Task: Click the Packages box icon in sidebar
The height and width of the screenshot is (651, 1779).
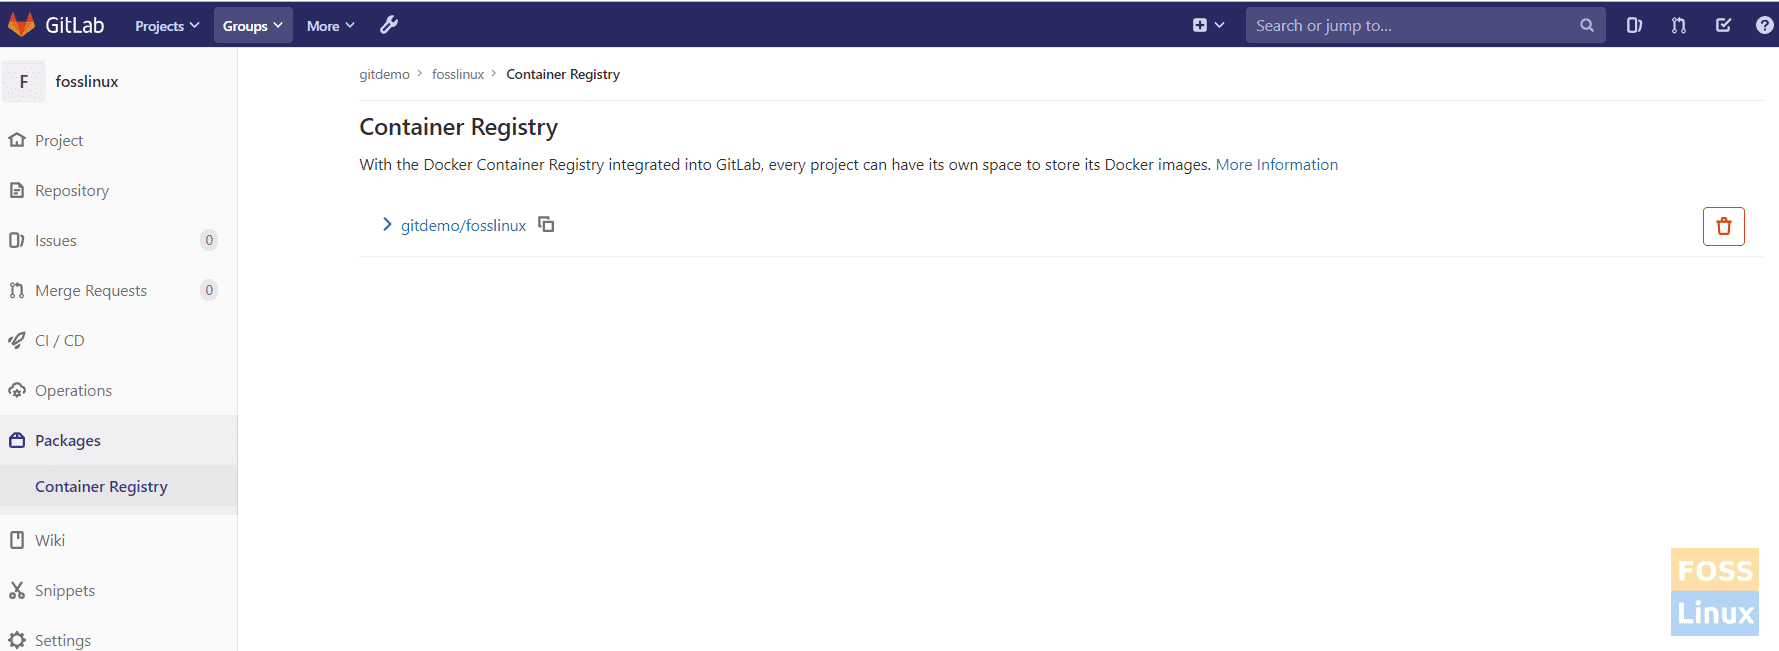Action: coord(17,440)
